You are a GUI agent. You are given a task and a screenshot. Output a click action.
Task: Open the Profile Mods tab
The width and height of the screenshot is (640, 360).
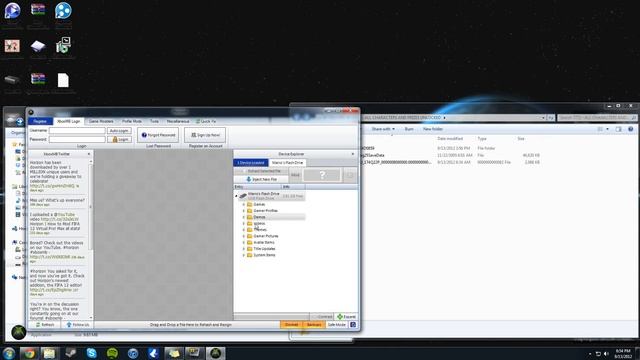pos(132,121)
